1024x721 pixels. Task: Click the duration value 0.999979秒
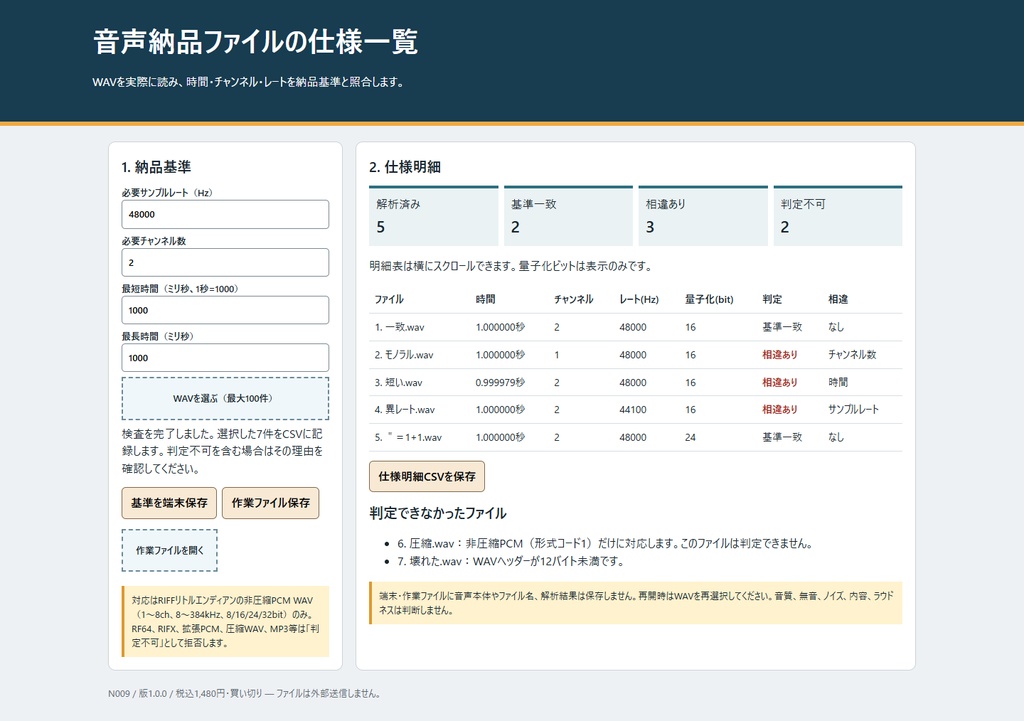click(500, 383)
